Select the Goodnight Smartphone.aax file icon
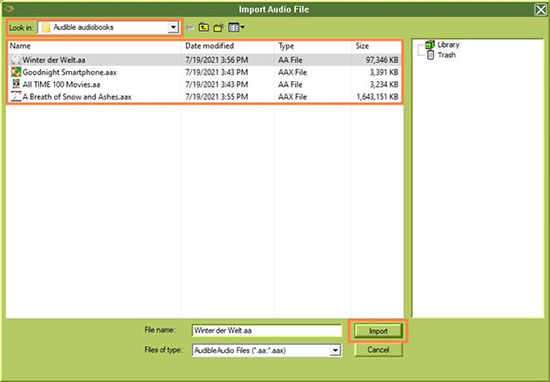The height and width of the screenshot is (382, 550). pos(16,72)
